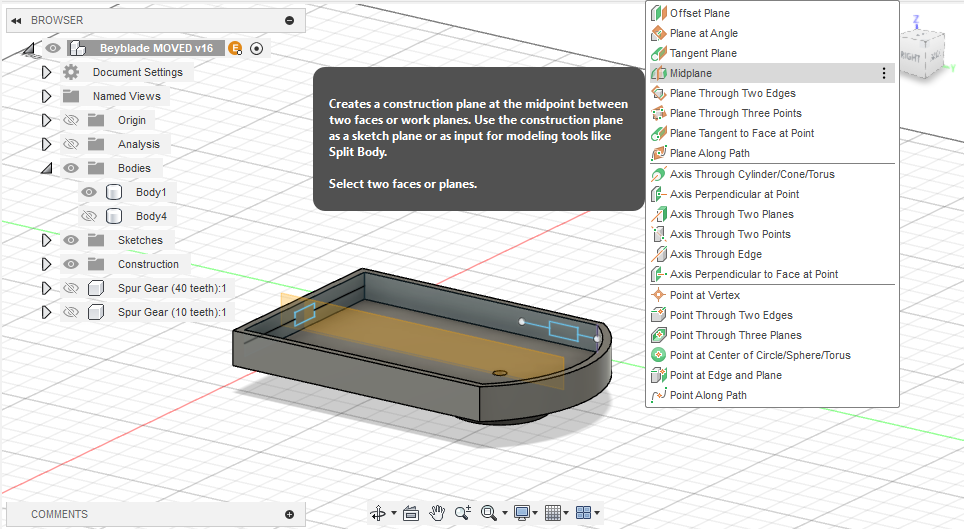Hide the Bodies folder
Image resolution: width=964 pixels, height=529 pixels.
click(x=71, y=168)
